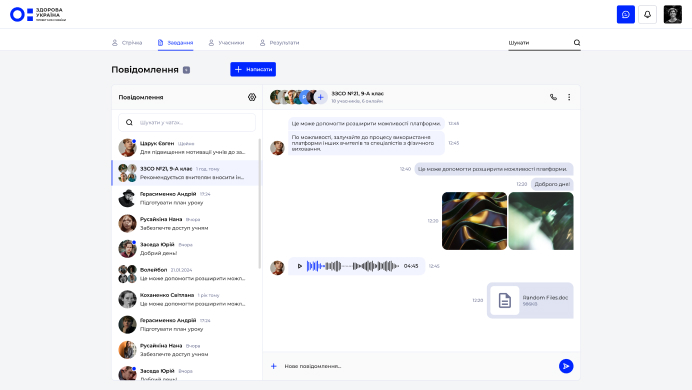Open the Random Files.doc document icon

(504, 300)
